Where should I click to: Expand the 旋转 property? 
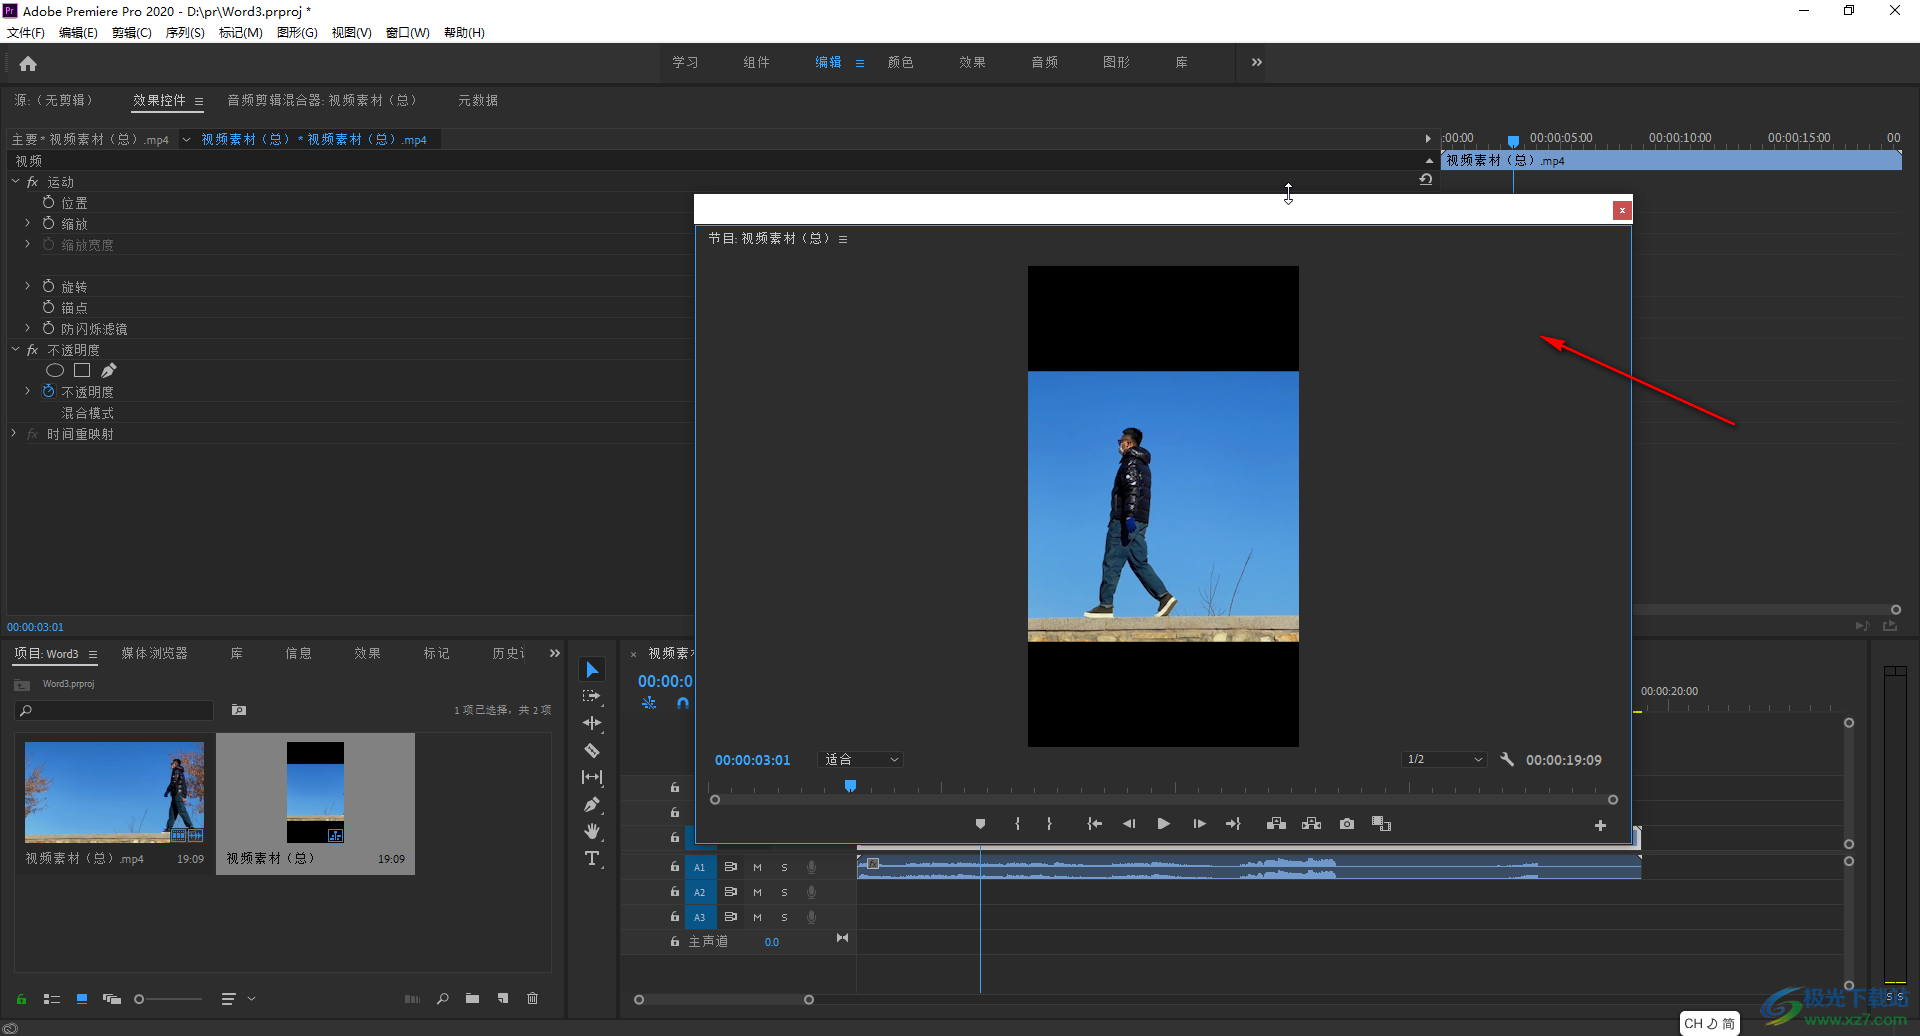coord(27,286)
